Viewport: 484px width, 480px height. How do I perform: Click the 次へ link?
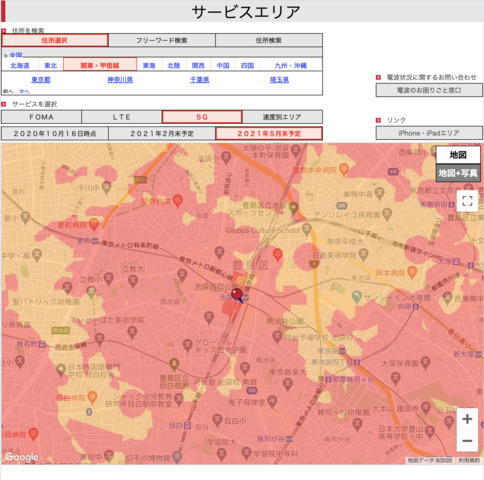pos(24,91)
